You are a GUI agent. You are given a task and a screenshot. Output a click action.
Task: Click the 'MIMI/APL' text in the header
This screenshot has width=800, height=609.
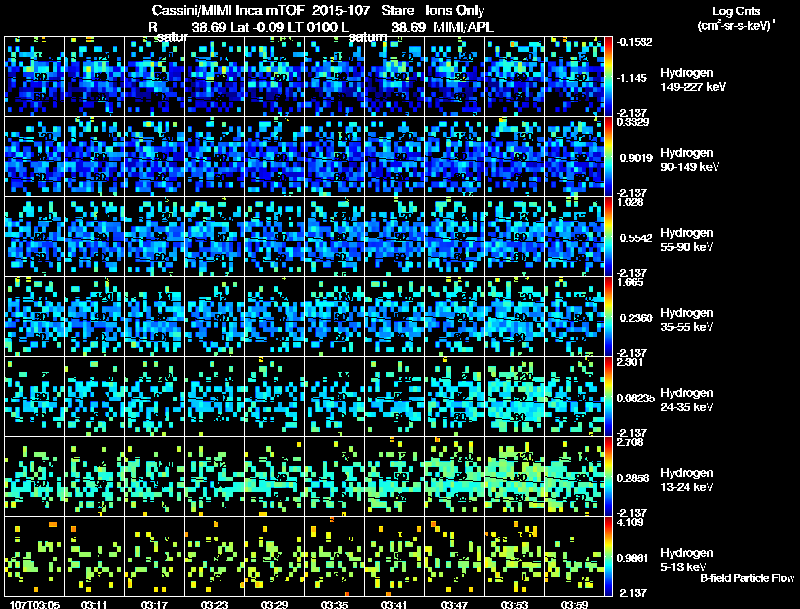click(463, 27)
